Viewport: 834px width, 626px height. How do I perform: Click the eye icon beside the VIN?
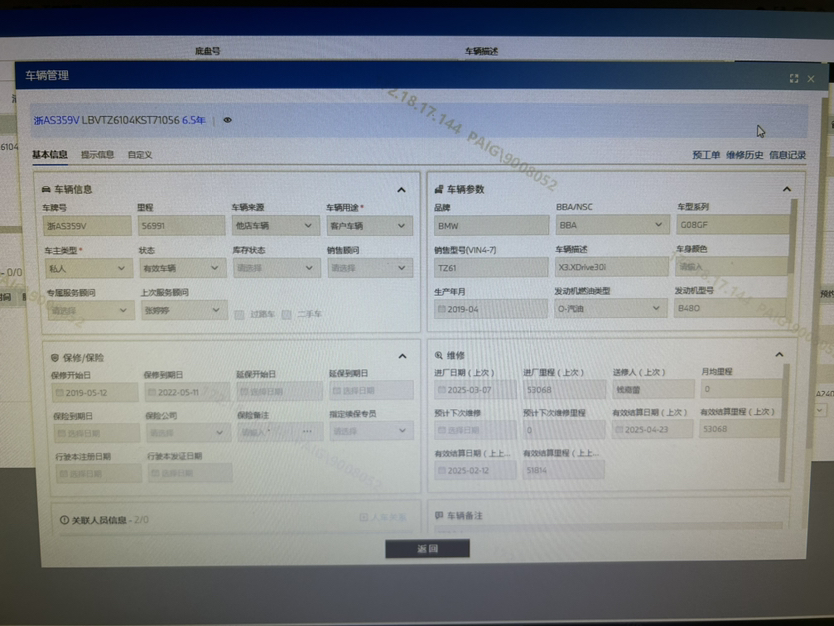point(227,120)
